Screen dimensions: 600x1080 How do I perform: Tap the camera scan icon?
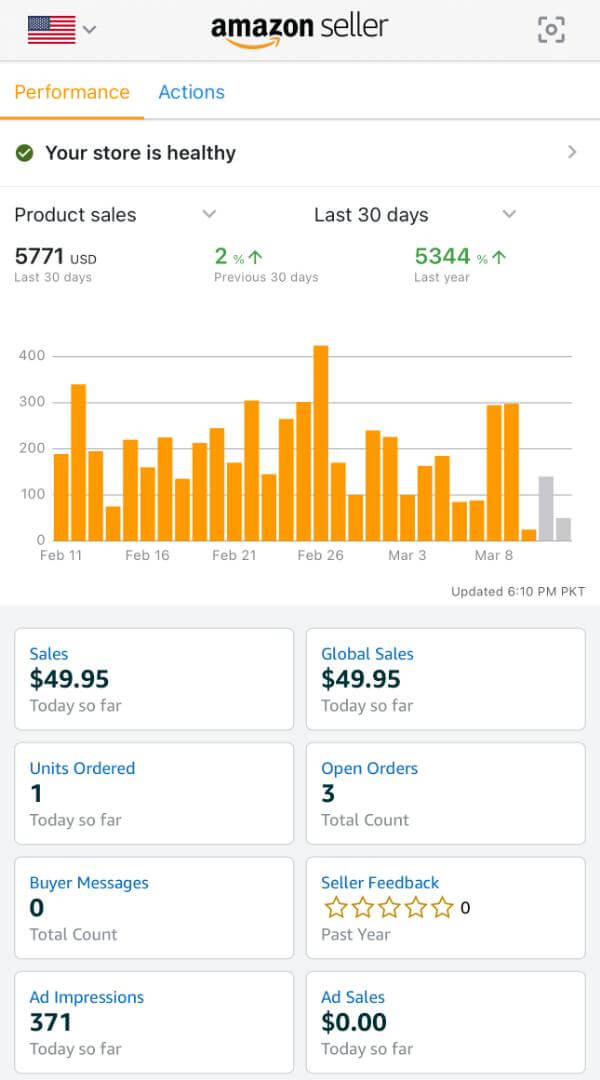551,30
